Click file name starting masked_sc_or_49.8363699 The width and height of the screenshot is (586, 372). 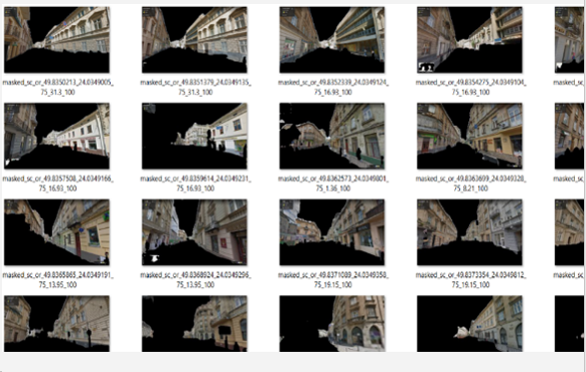tap(471, 184)
